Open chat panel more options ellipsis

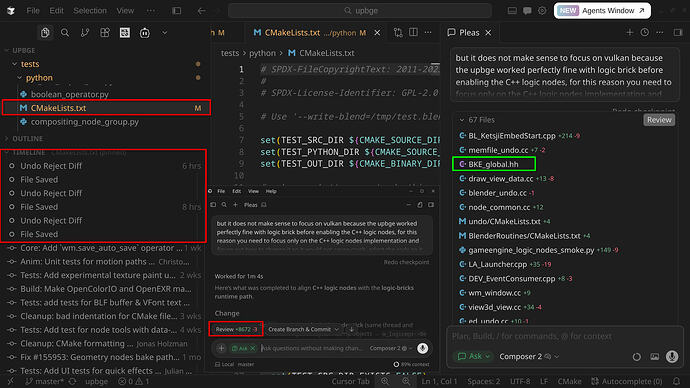coord(660,33)
